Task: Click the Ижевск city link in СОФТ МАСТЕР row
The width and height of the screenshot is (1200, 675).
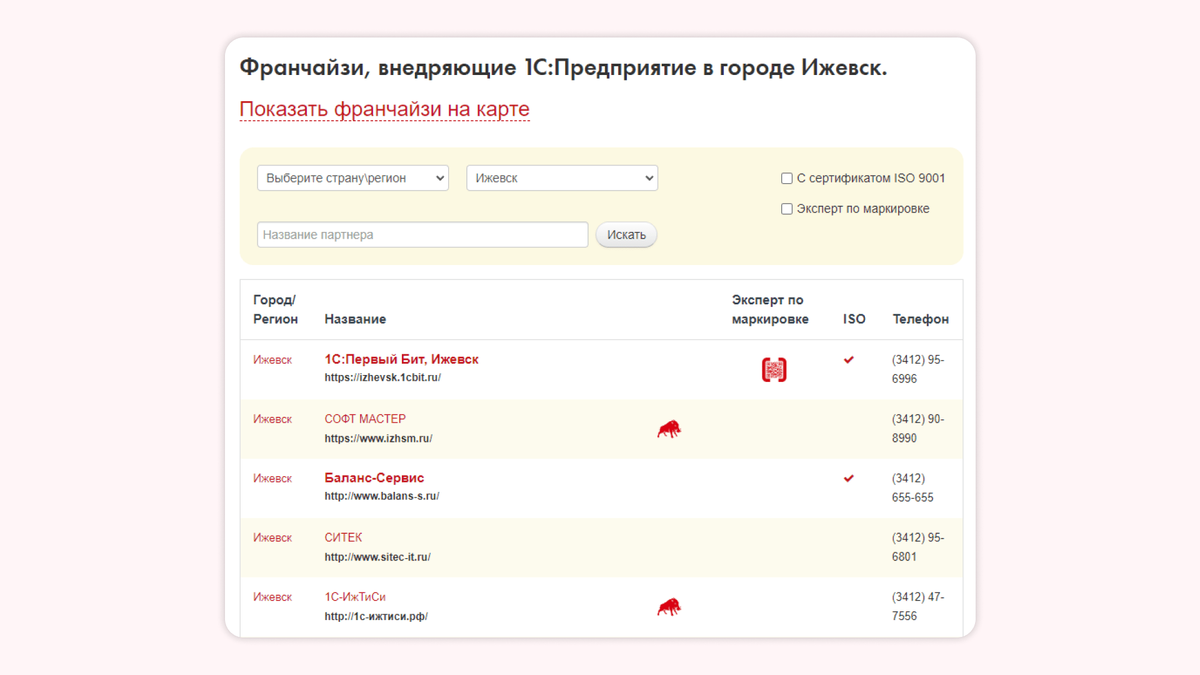Action: coord(272,419)
